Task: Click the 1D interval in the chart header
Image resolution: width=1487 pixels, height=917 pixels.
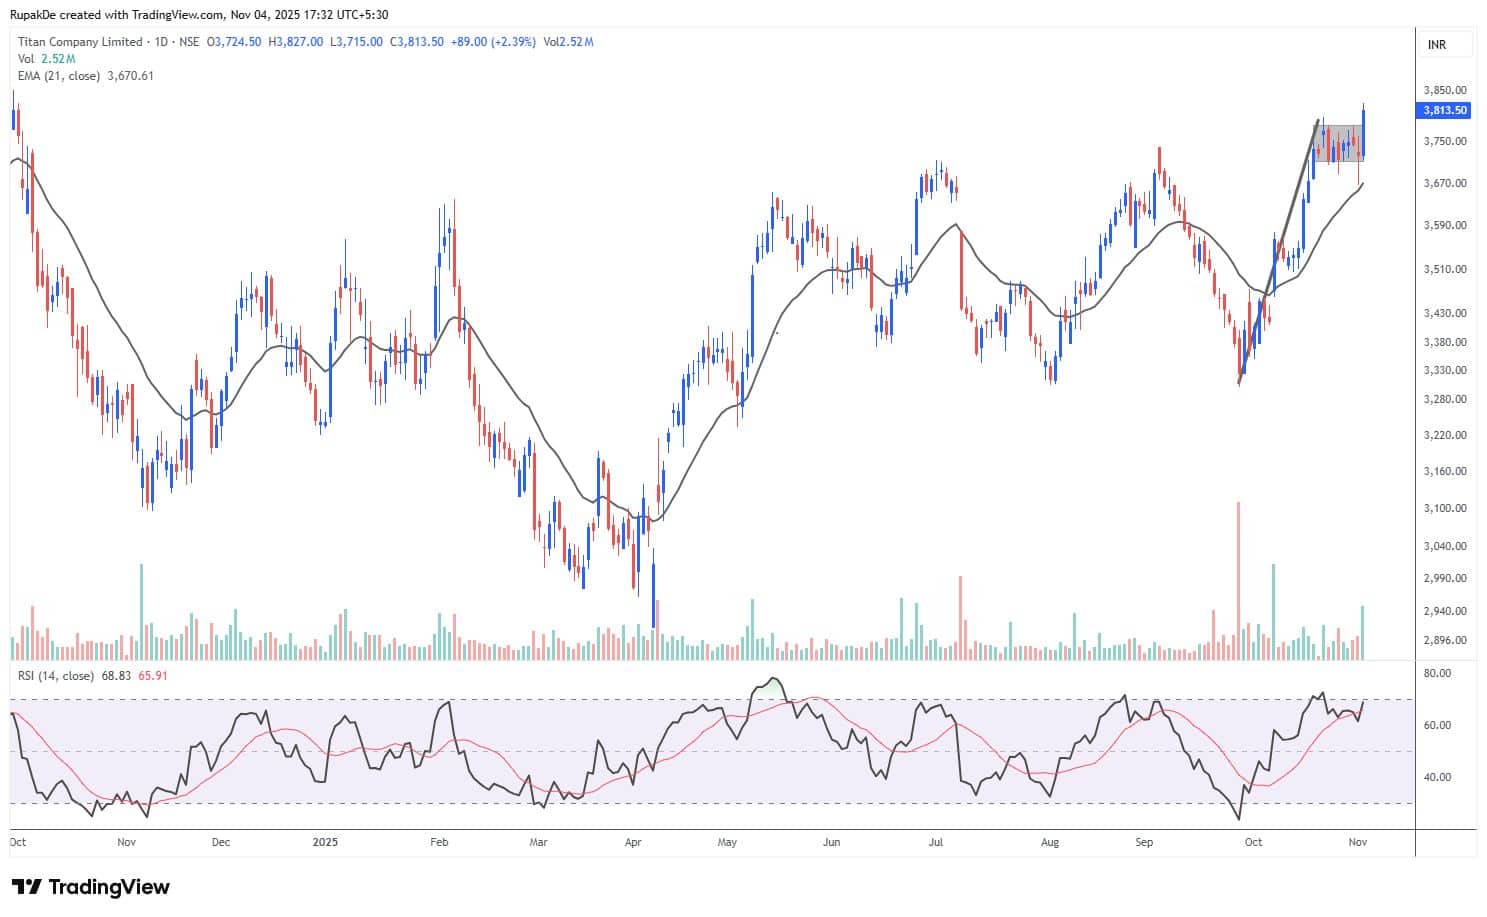Action: coord(160,42)
